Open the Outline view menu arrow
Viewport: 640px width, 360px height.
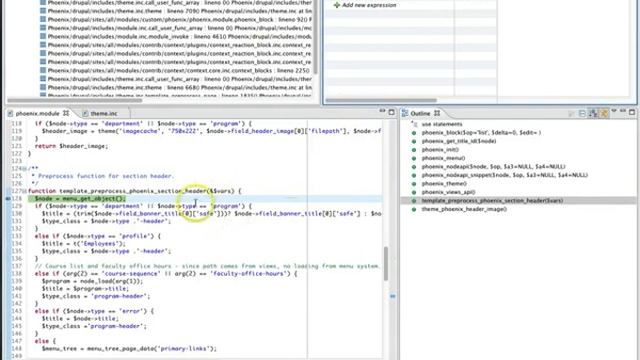click(x=614, y=111)
